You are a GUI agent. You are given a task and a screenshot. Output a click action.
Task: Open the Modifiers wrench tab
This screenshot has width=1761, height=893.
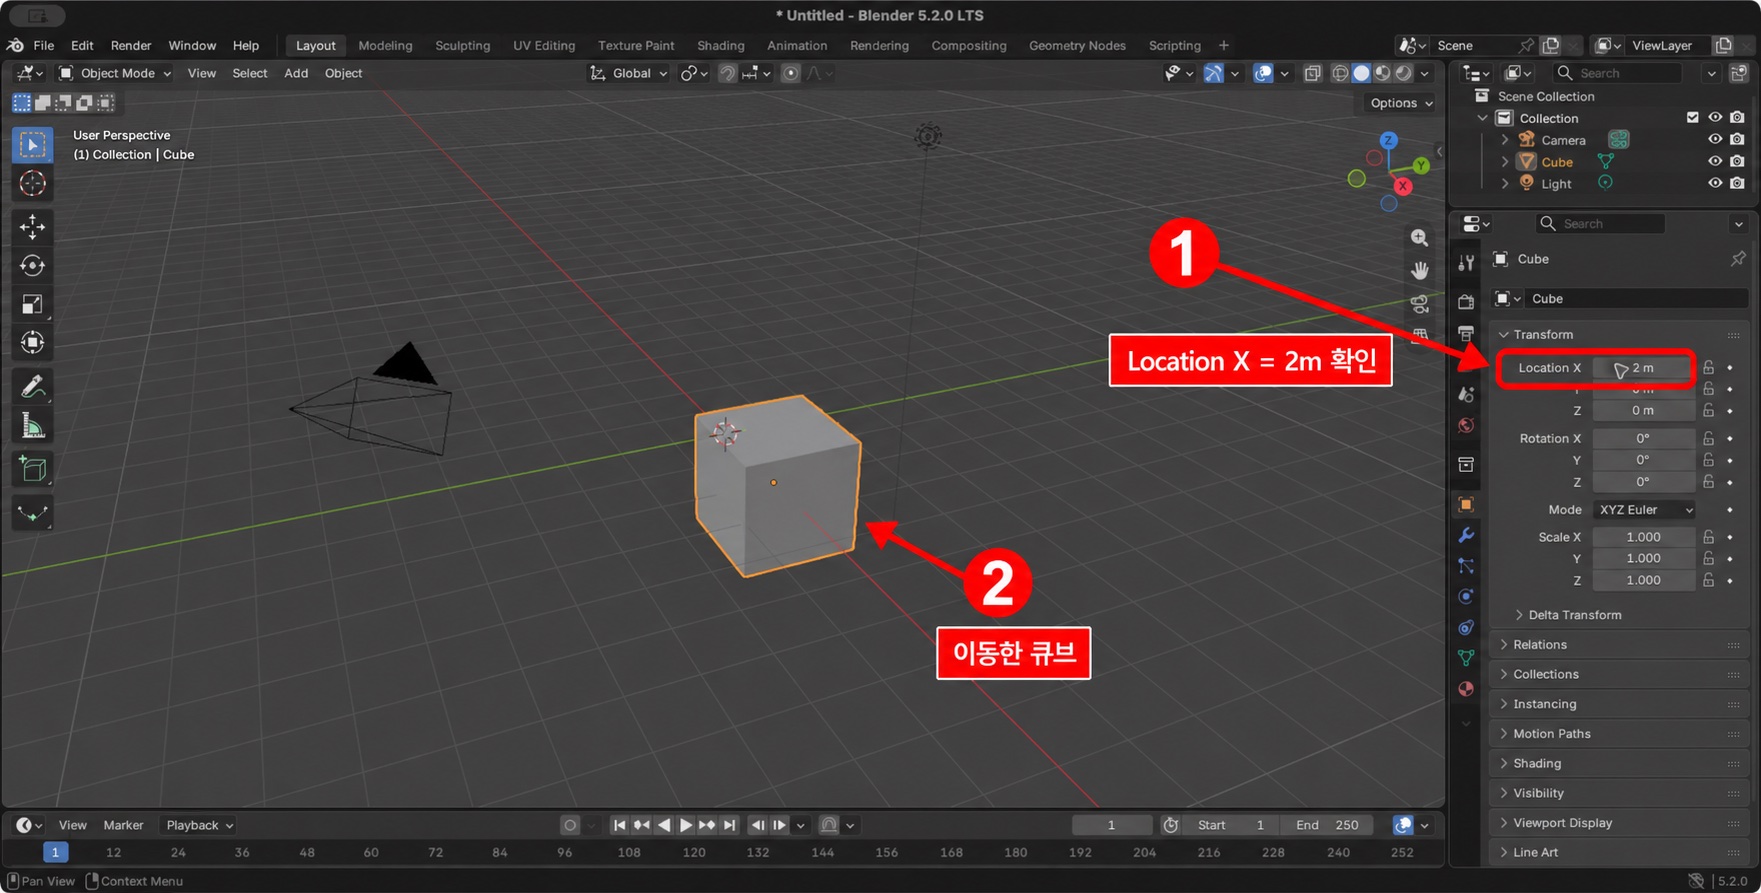1466,535
